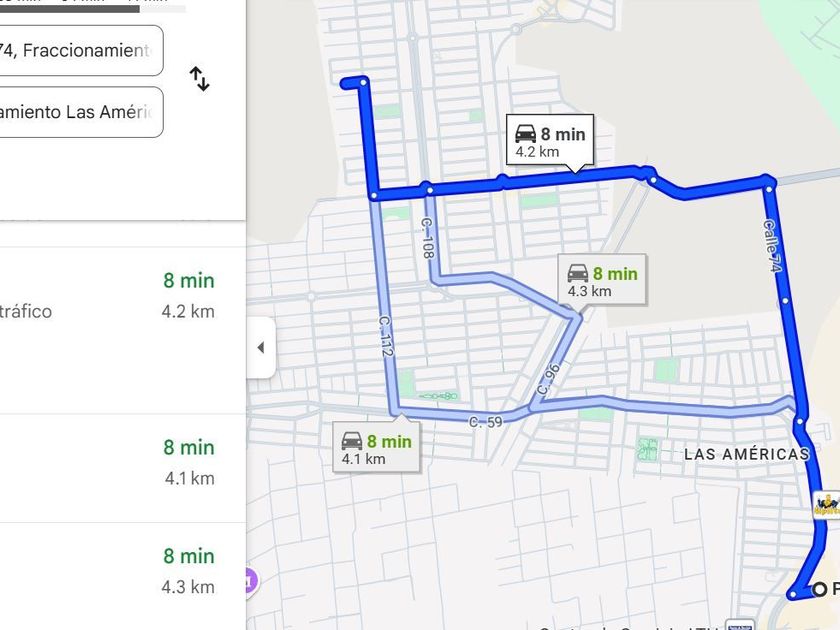Click the C. 108 street label
Image resolution: width=840 pixels, height=630 pixels.
coord(427,240)
